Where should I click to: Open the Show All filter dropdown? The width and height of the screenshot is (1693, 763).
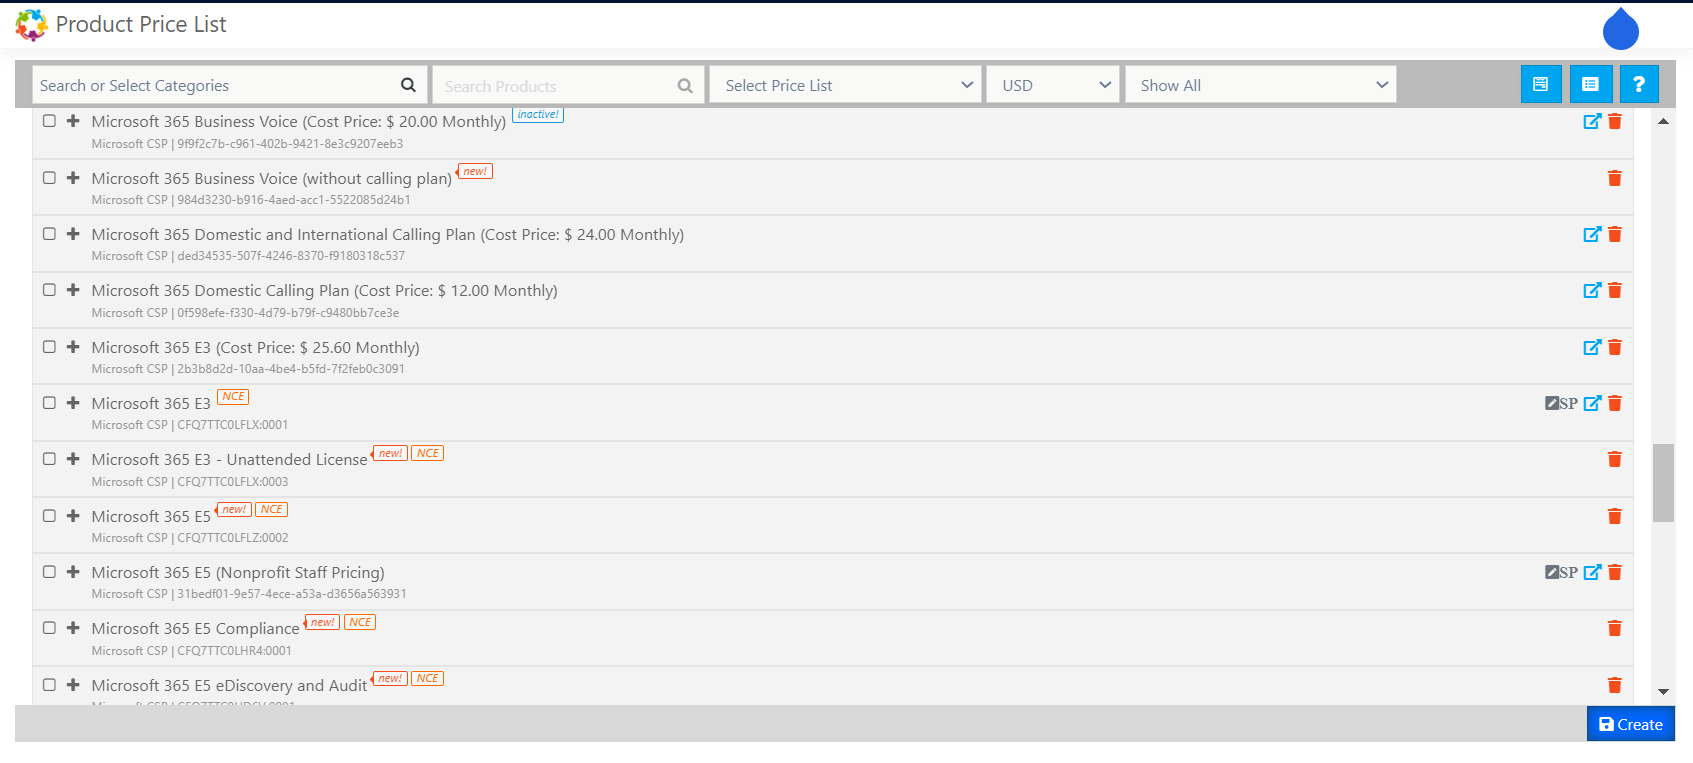point(1261,85)
